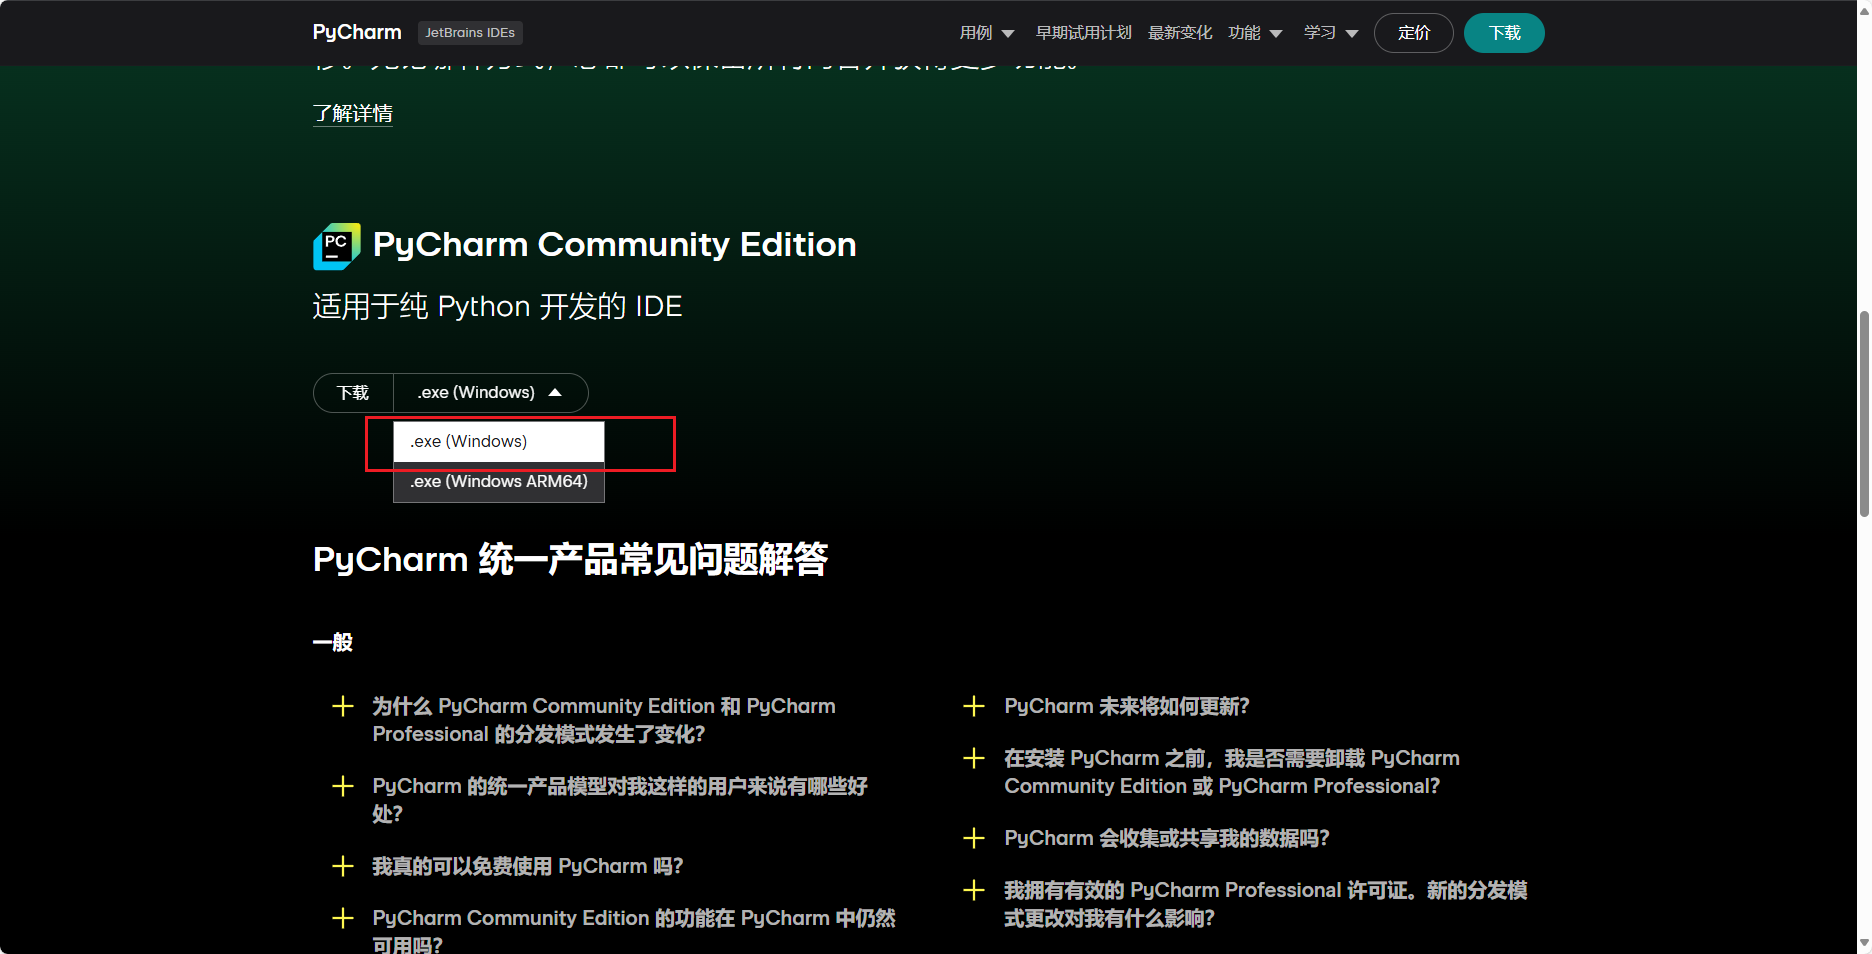Open the 学习 menu
Viewport: 1872px width, 954px height.
pos(1320,33)
